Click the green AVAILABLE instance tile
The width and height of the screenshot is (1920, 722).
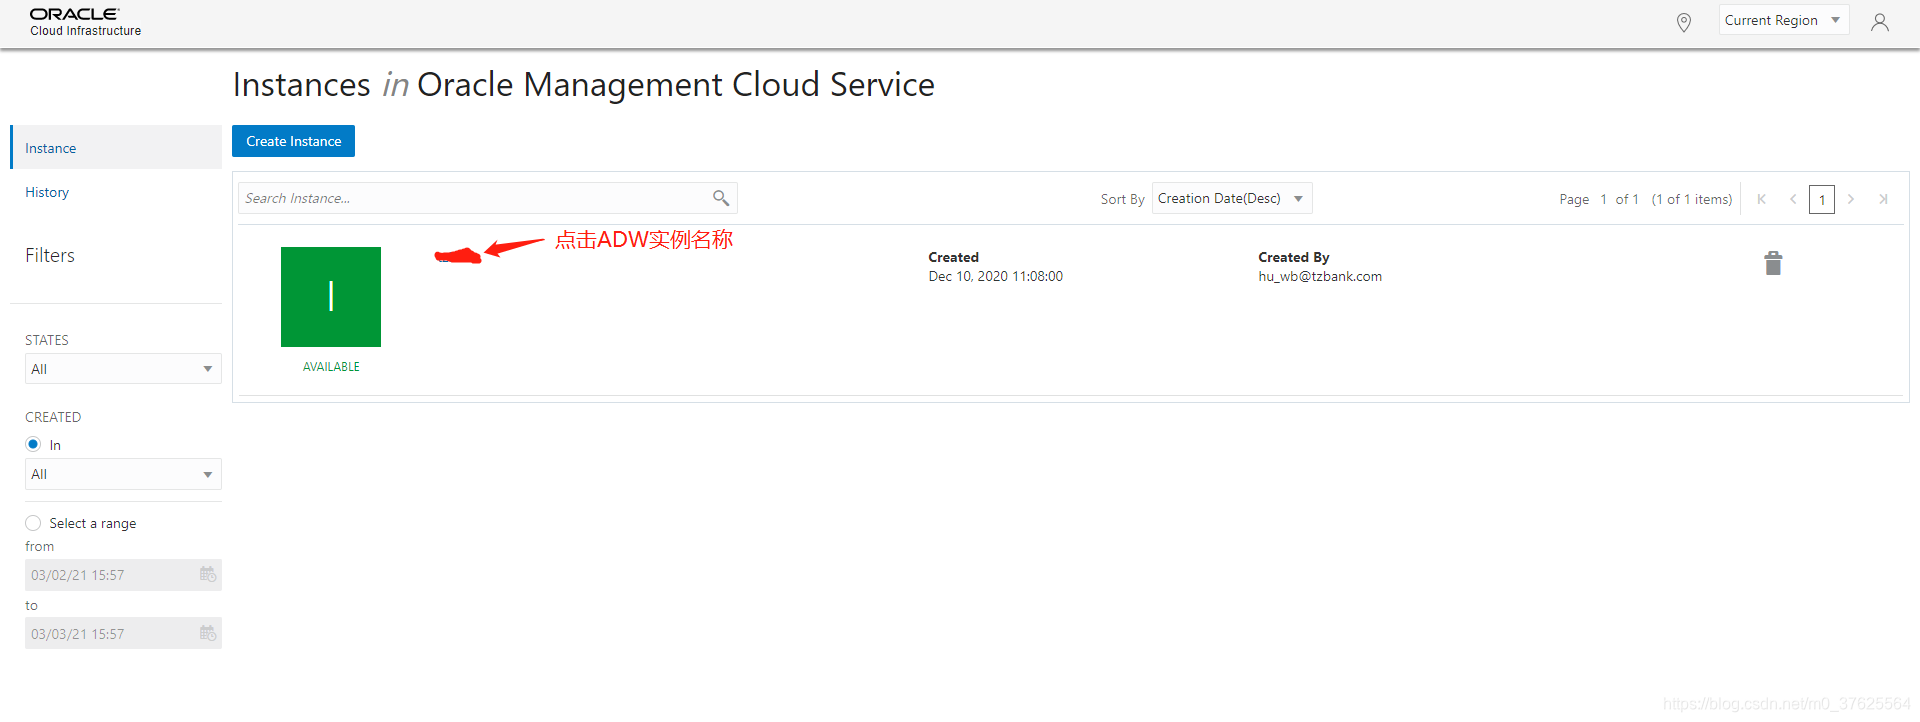pos(331,297)
